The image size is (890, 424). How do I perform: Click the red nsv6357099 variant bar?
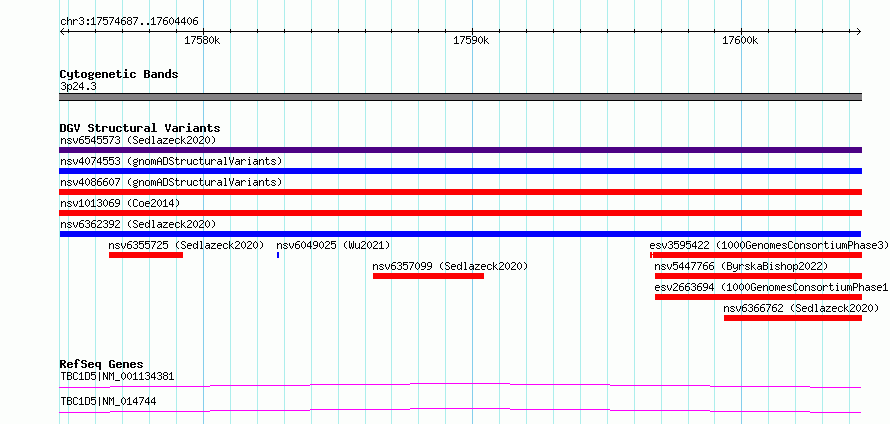click(x=429, y=276)
